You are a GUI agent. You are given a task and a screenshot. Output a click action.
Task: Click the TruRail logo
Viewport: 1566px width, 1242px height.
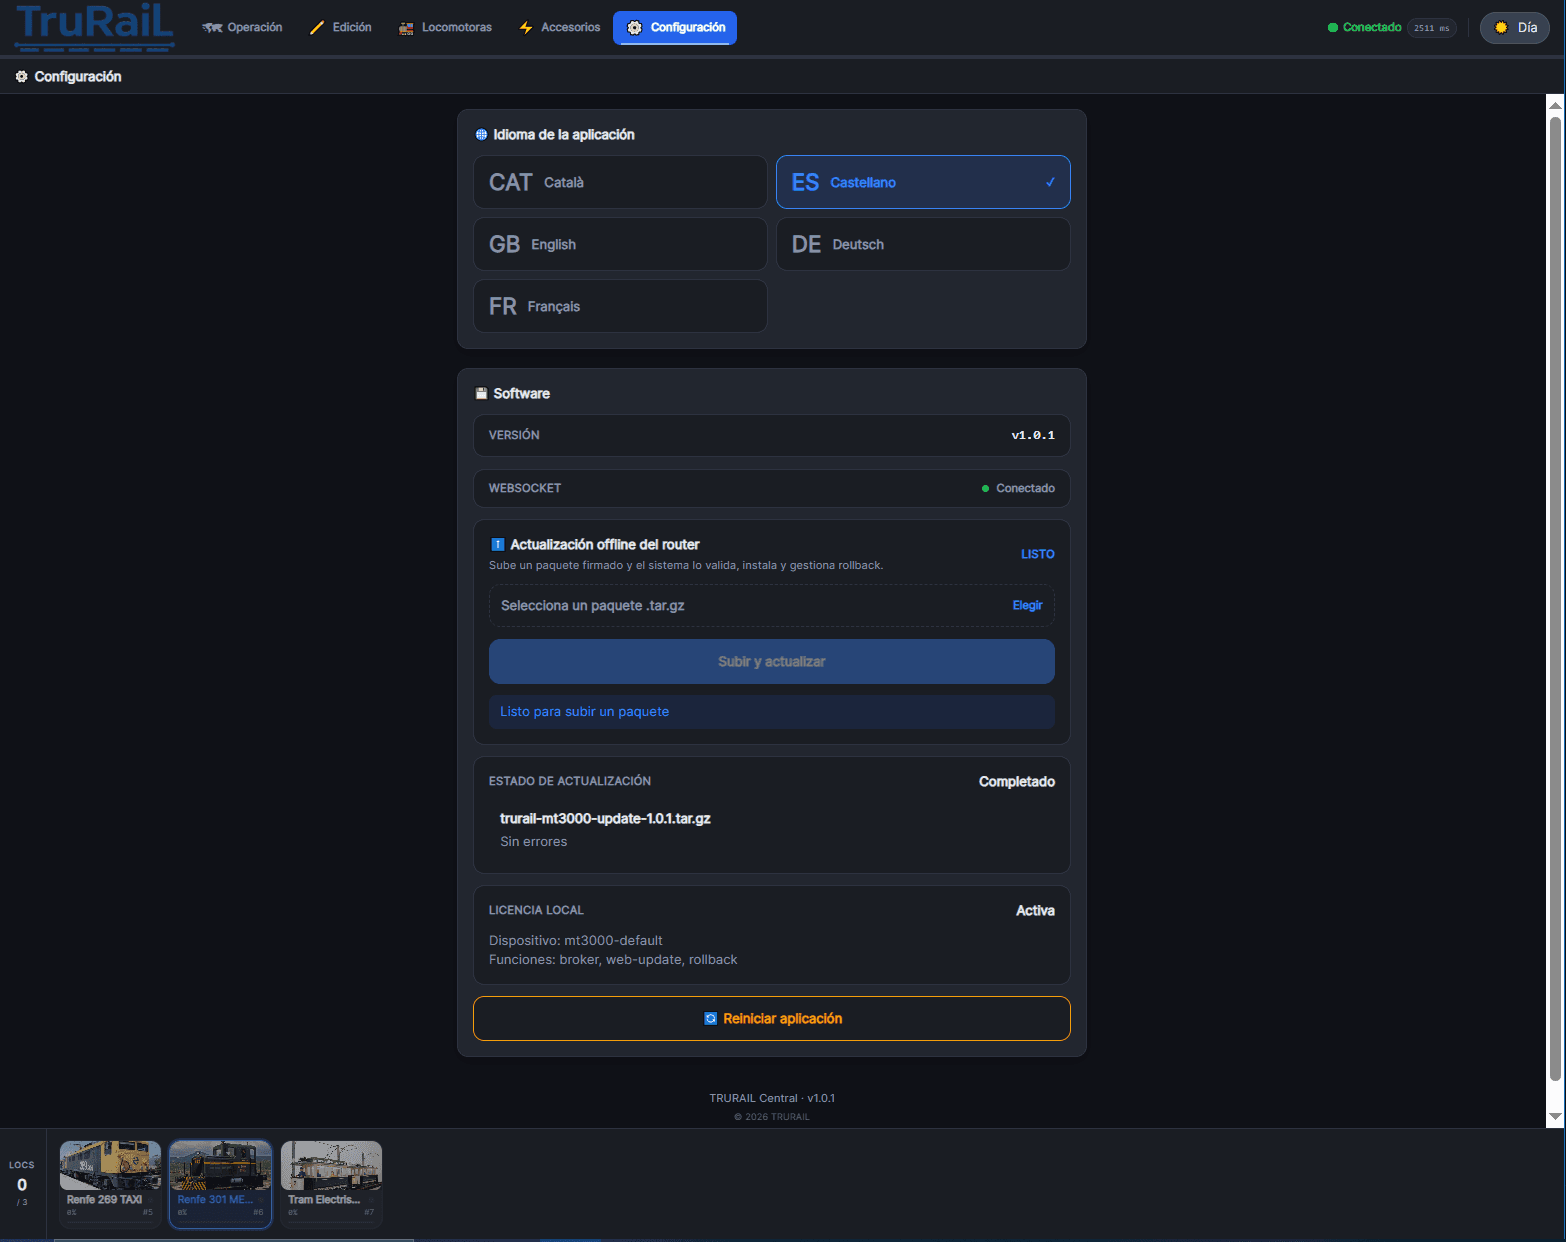(95, 26)
